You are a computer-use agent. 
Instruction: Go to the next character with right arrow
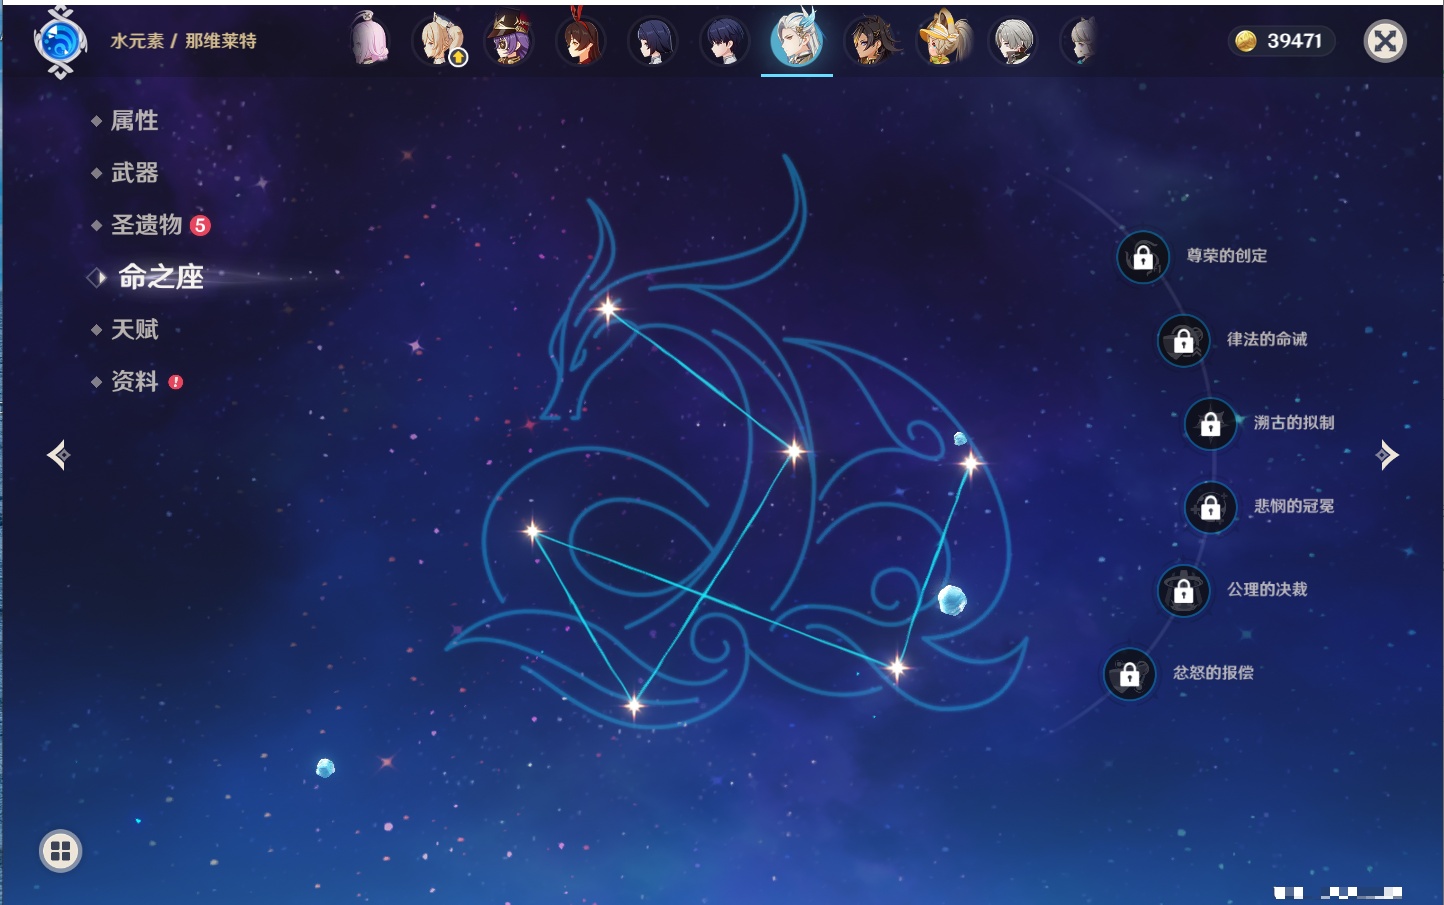pyautogui.click(x=1387, y=455)
